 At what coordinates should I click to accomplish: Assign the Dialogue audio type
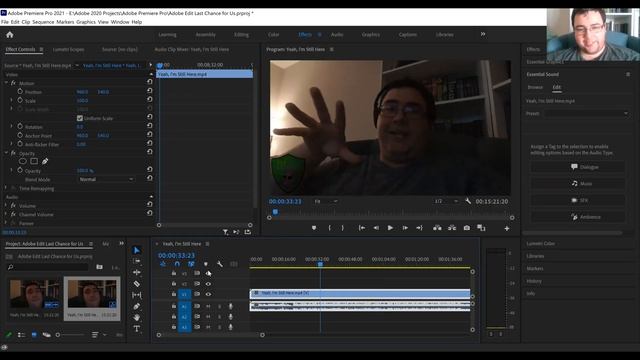[577, 167]
